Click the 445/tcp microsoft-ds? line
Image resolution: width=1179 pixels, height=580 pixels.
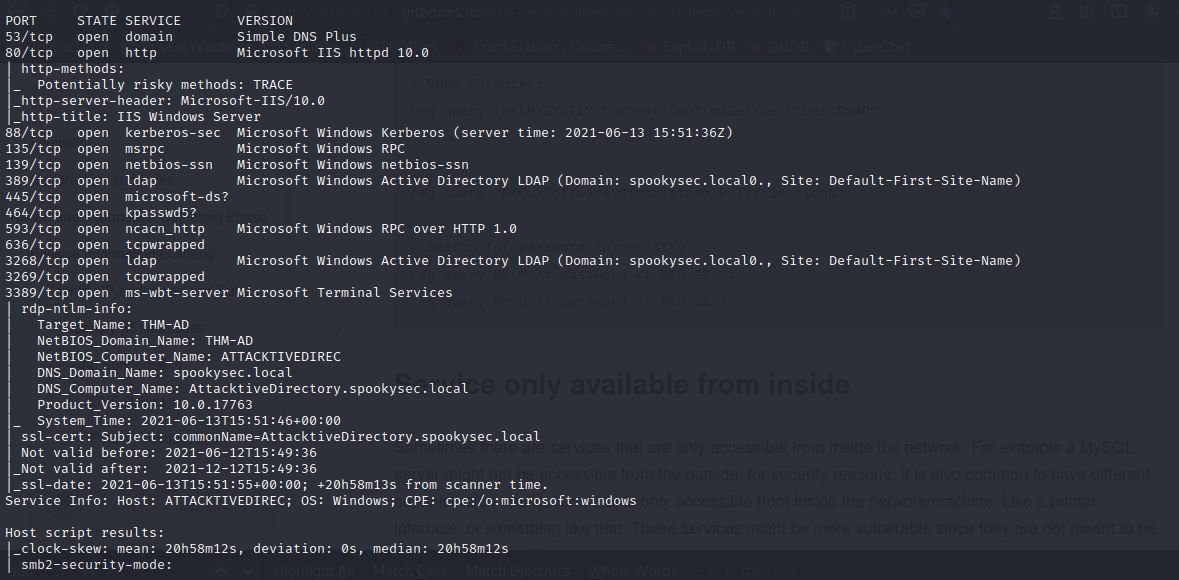coord(117,196)
